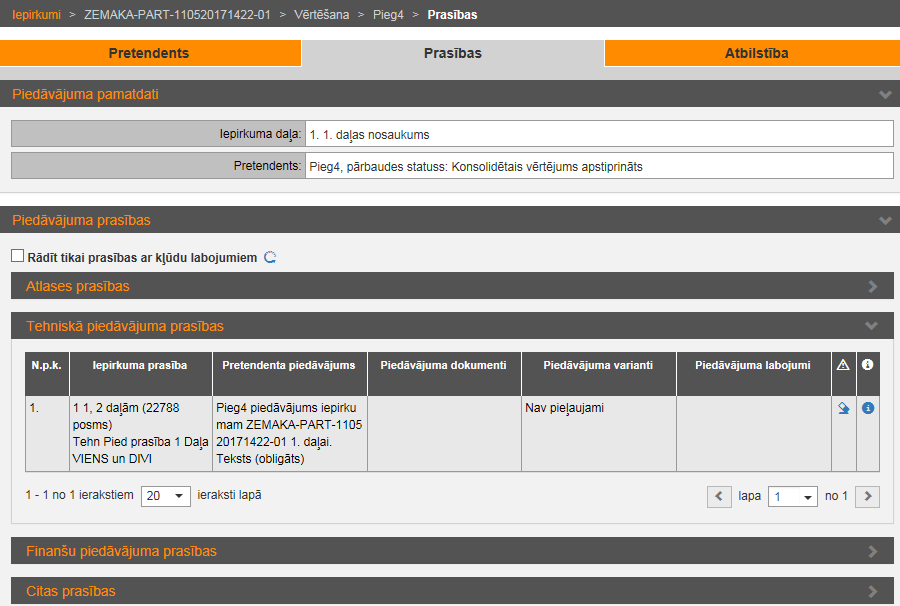Click the Pretendents value field
The image size is (900, 606).
600,166
